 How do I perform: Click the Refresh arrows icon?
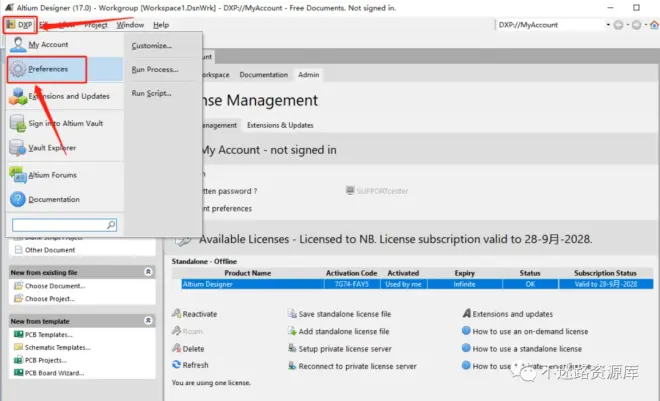pyautogui.click(x=176, y=364)
